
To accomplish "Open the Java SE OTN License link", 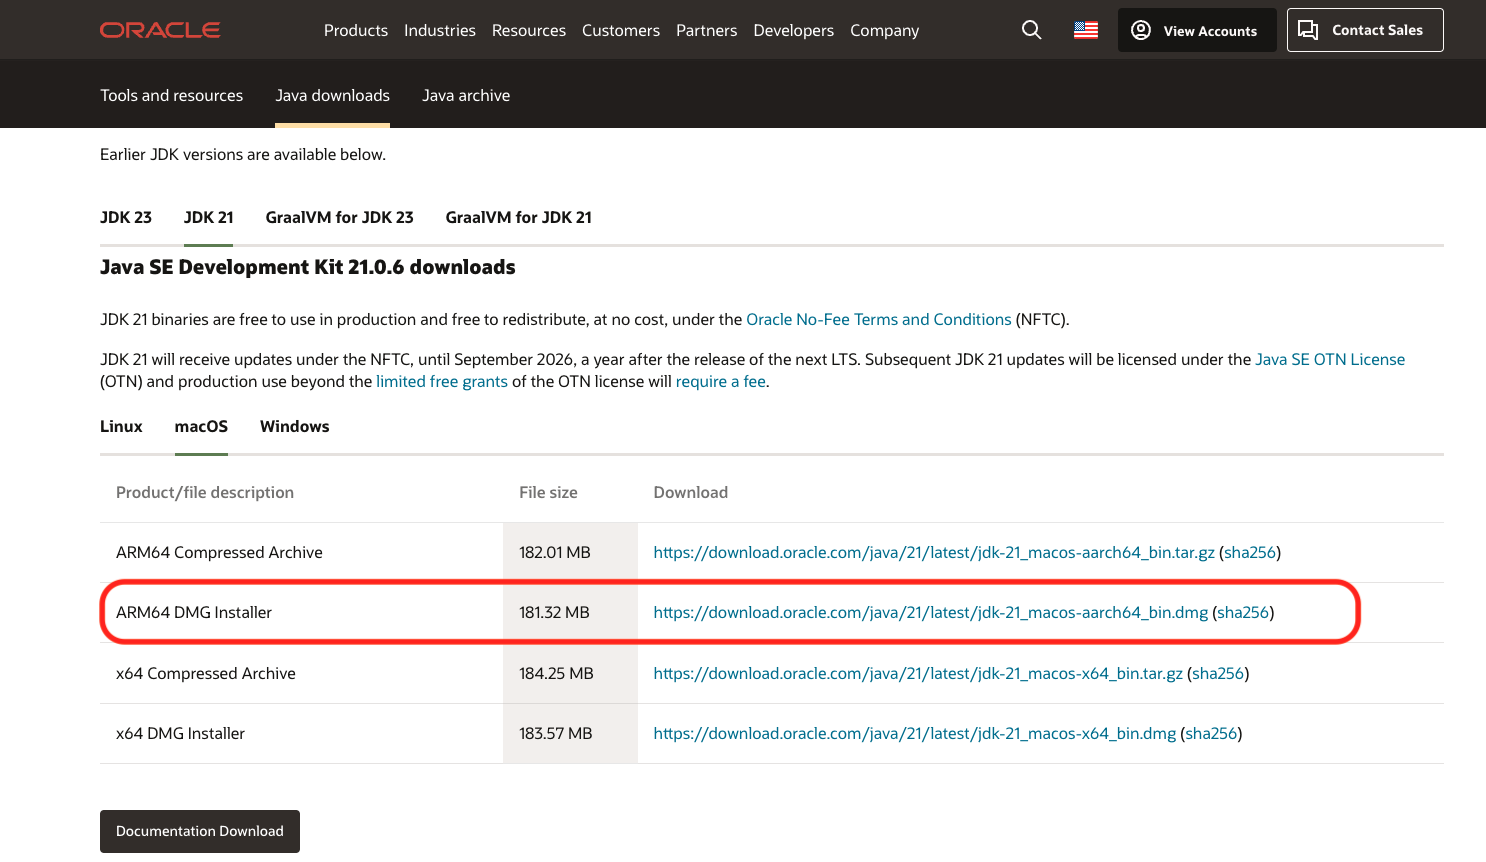I will pos(1330,359).
